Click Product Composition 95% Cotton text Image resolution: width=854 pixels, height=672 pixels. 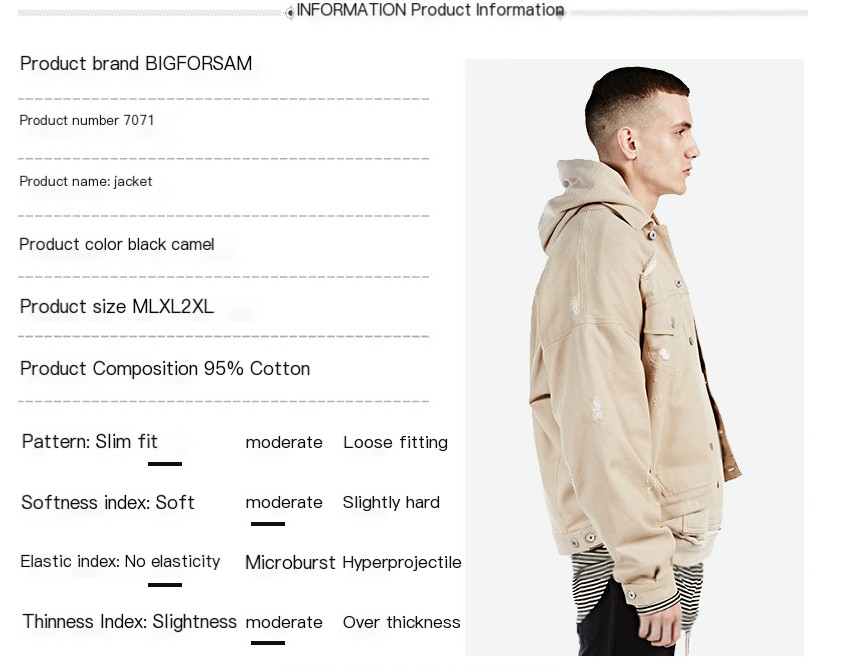click(165, 369)
